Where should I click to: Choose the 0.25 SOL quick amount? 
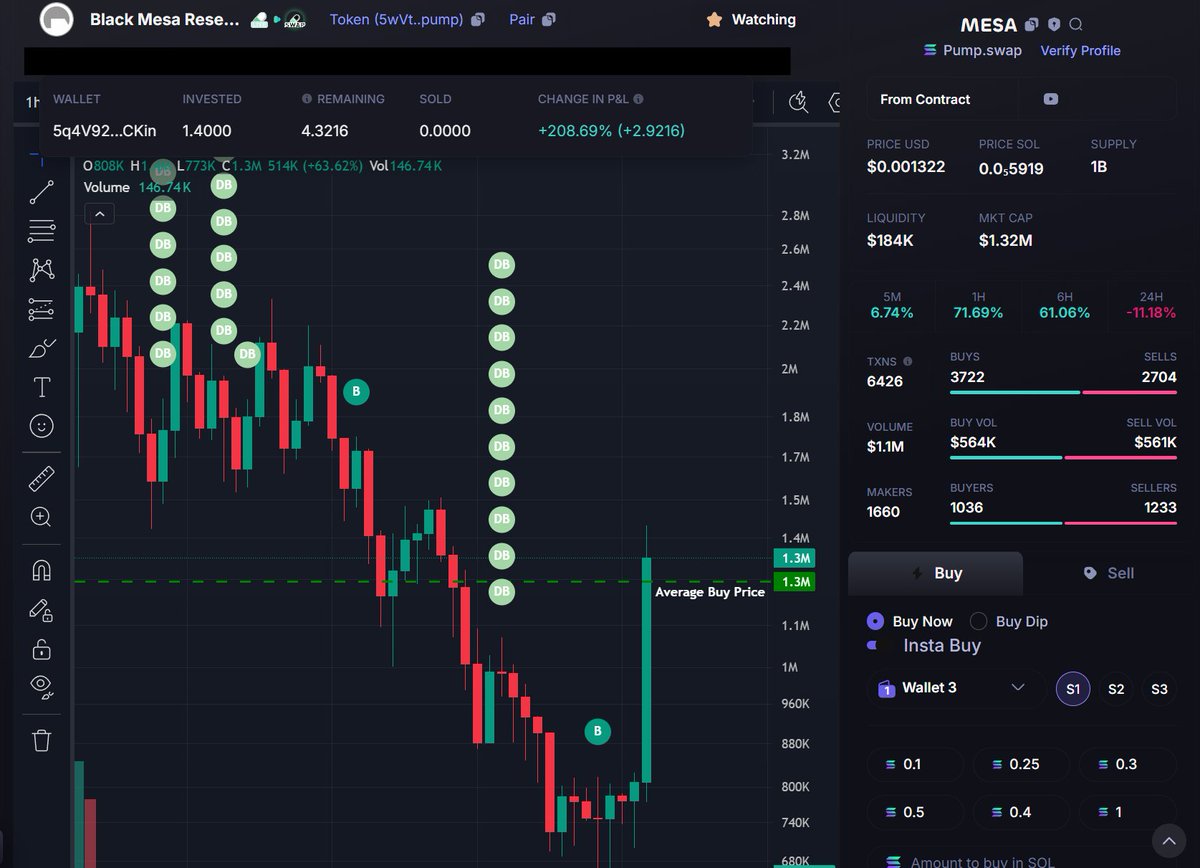coord(1021,764)
